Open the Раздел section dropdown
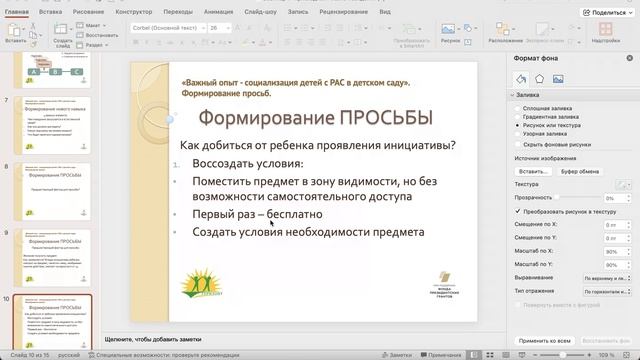Image resolution: width=640 pixels, height=360 pixels. point(93,45)
